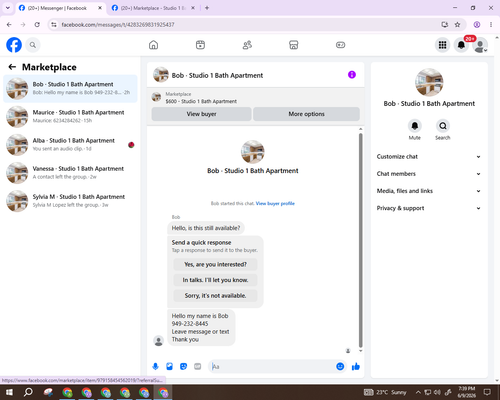The width and height of the screenshot is (500, 400).
Task: Click the back arrow beside Marketplace
Action: [x=12, y=67]
